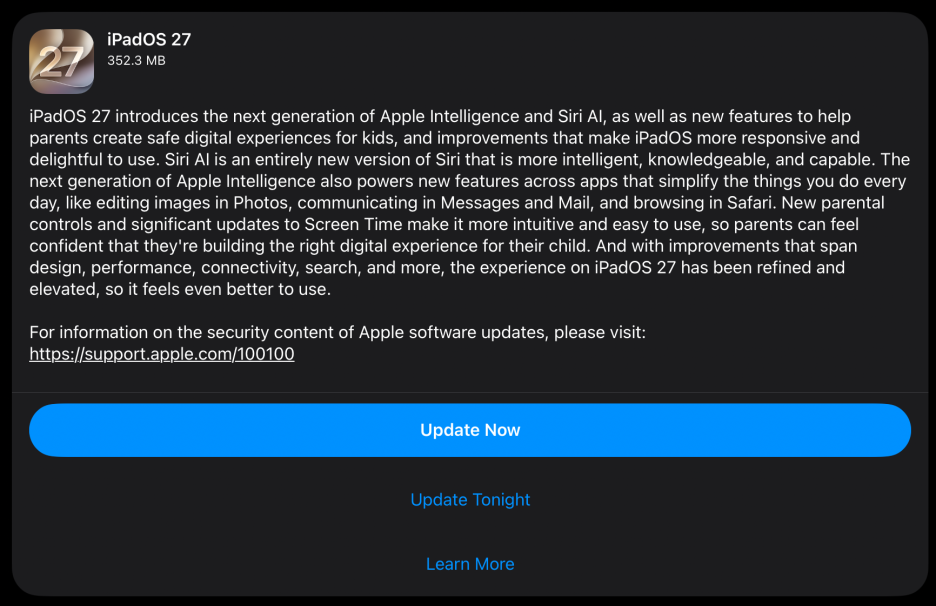Tap the iPadOS 27 app icon

click(61, 61)
